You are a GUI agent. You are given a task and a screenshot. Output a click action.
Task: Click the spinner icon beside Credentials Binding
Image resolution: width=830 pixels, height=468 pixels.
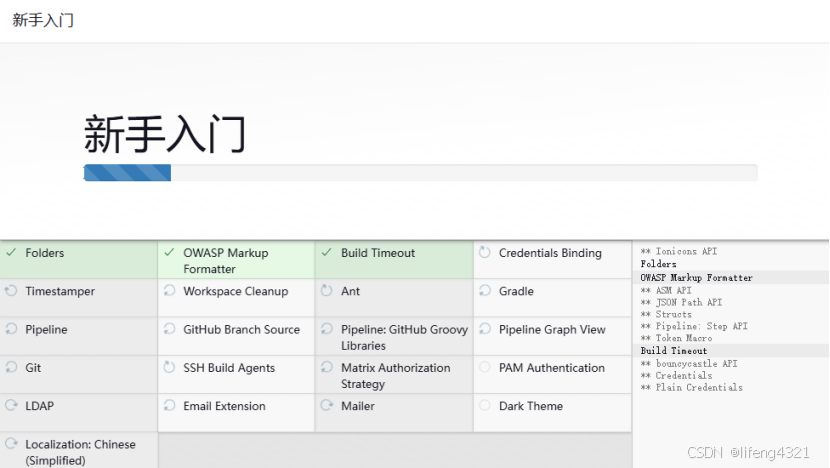click(x=485, y=253)
